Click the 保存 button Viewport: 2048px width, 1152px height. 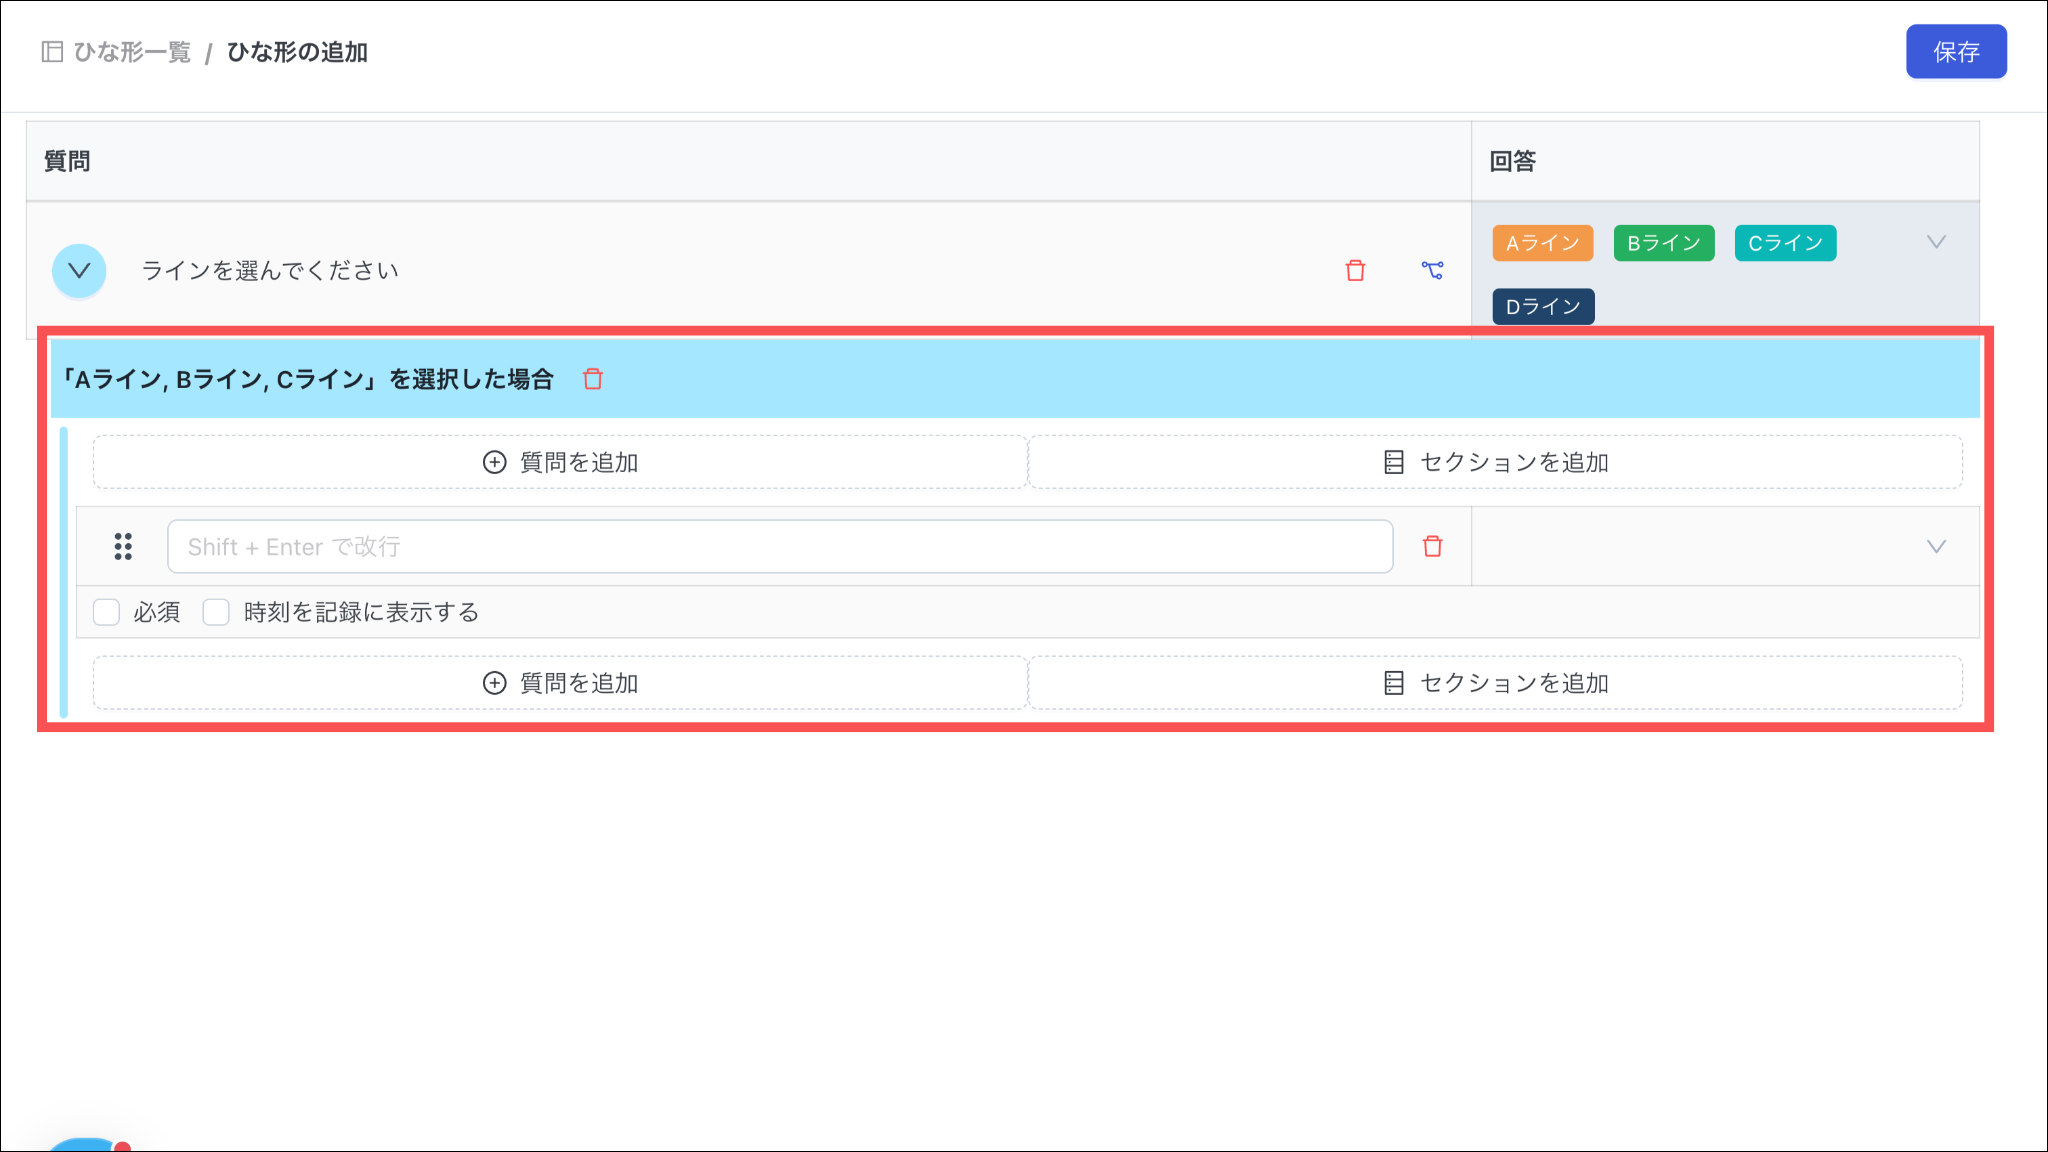pos(1955,52)
